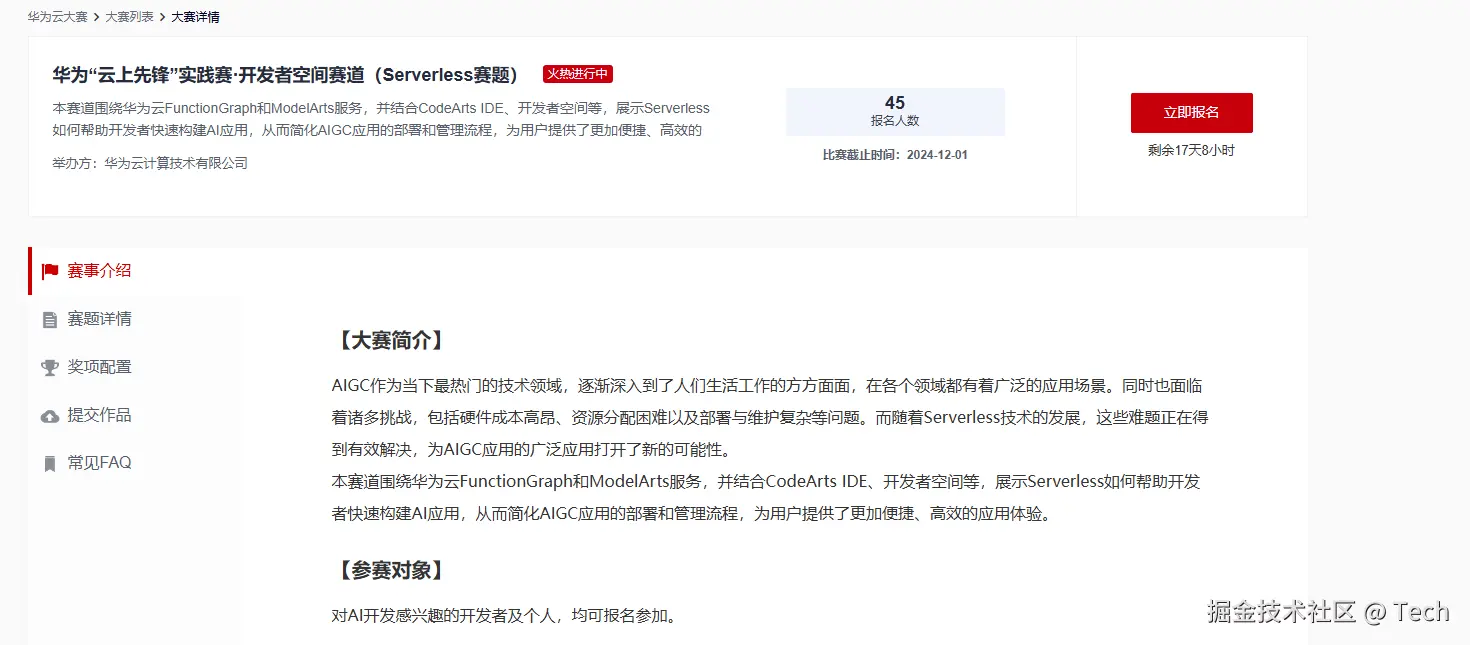Click the trophy icon beside 奖项配置
This screenshot has height=645, width=1470.
tap(50, 368)
